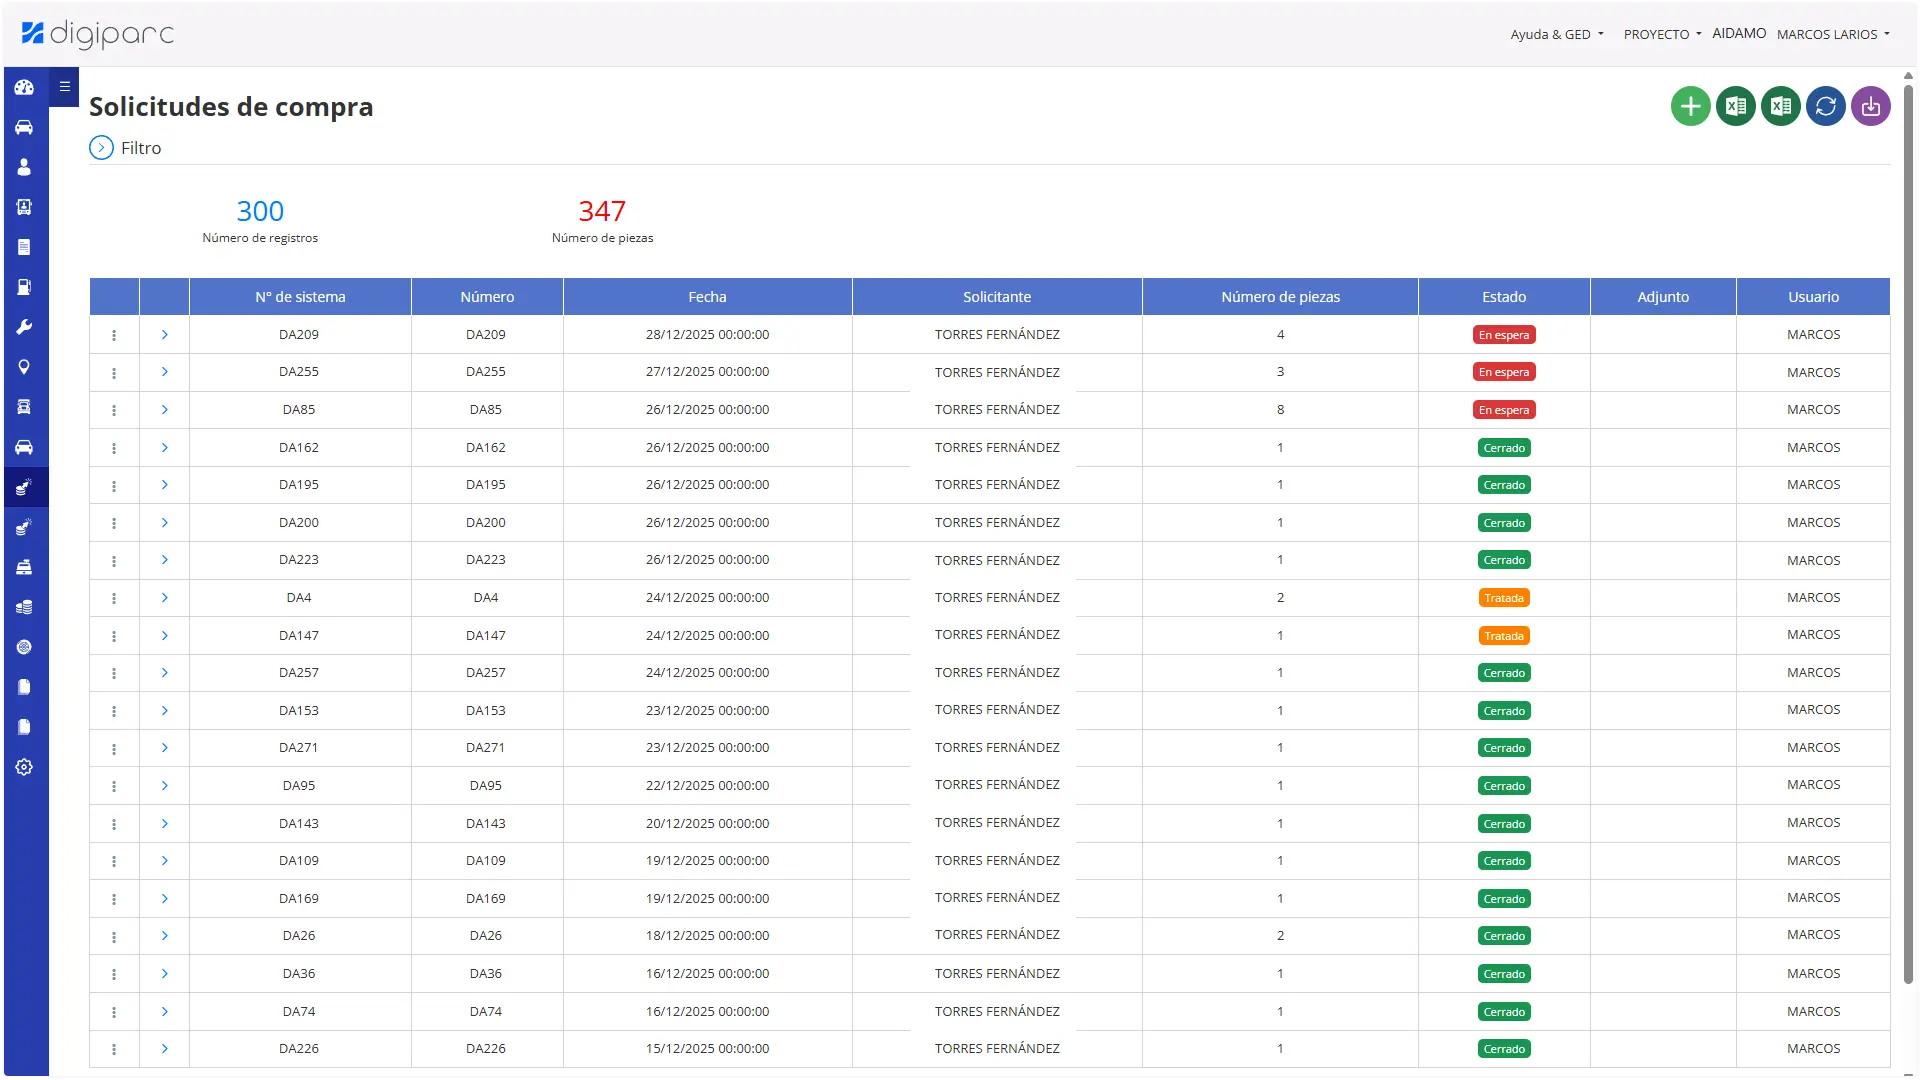The width and height of the screenshot is (1920, 1080).
Task: Open the wrench maintenance sidebar icon
Action: click(24, 327)
